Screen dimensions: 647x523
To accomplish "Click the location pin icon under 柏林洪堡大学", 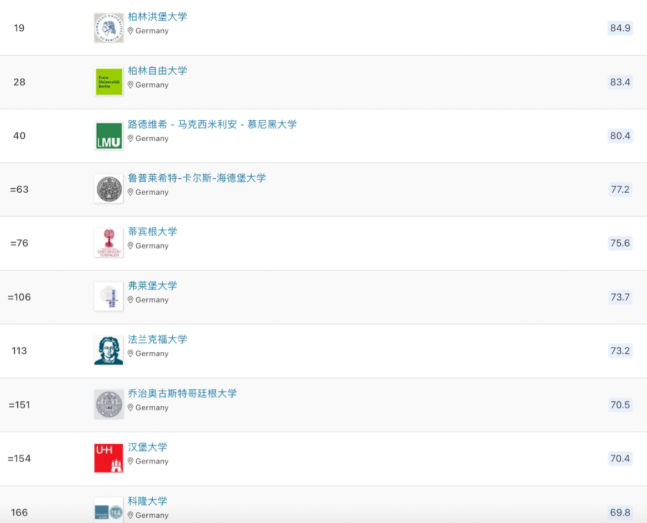I will 130,31.
